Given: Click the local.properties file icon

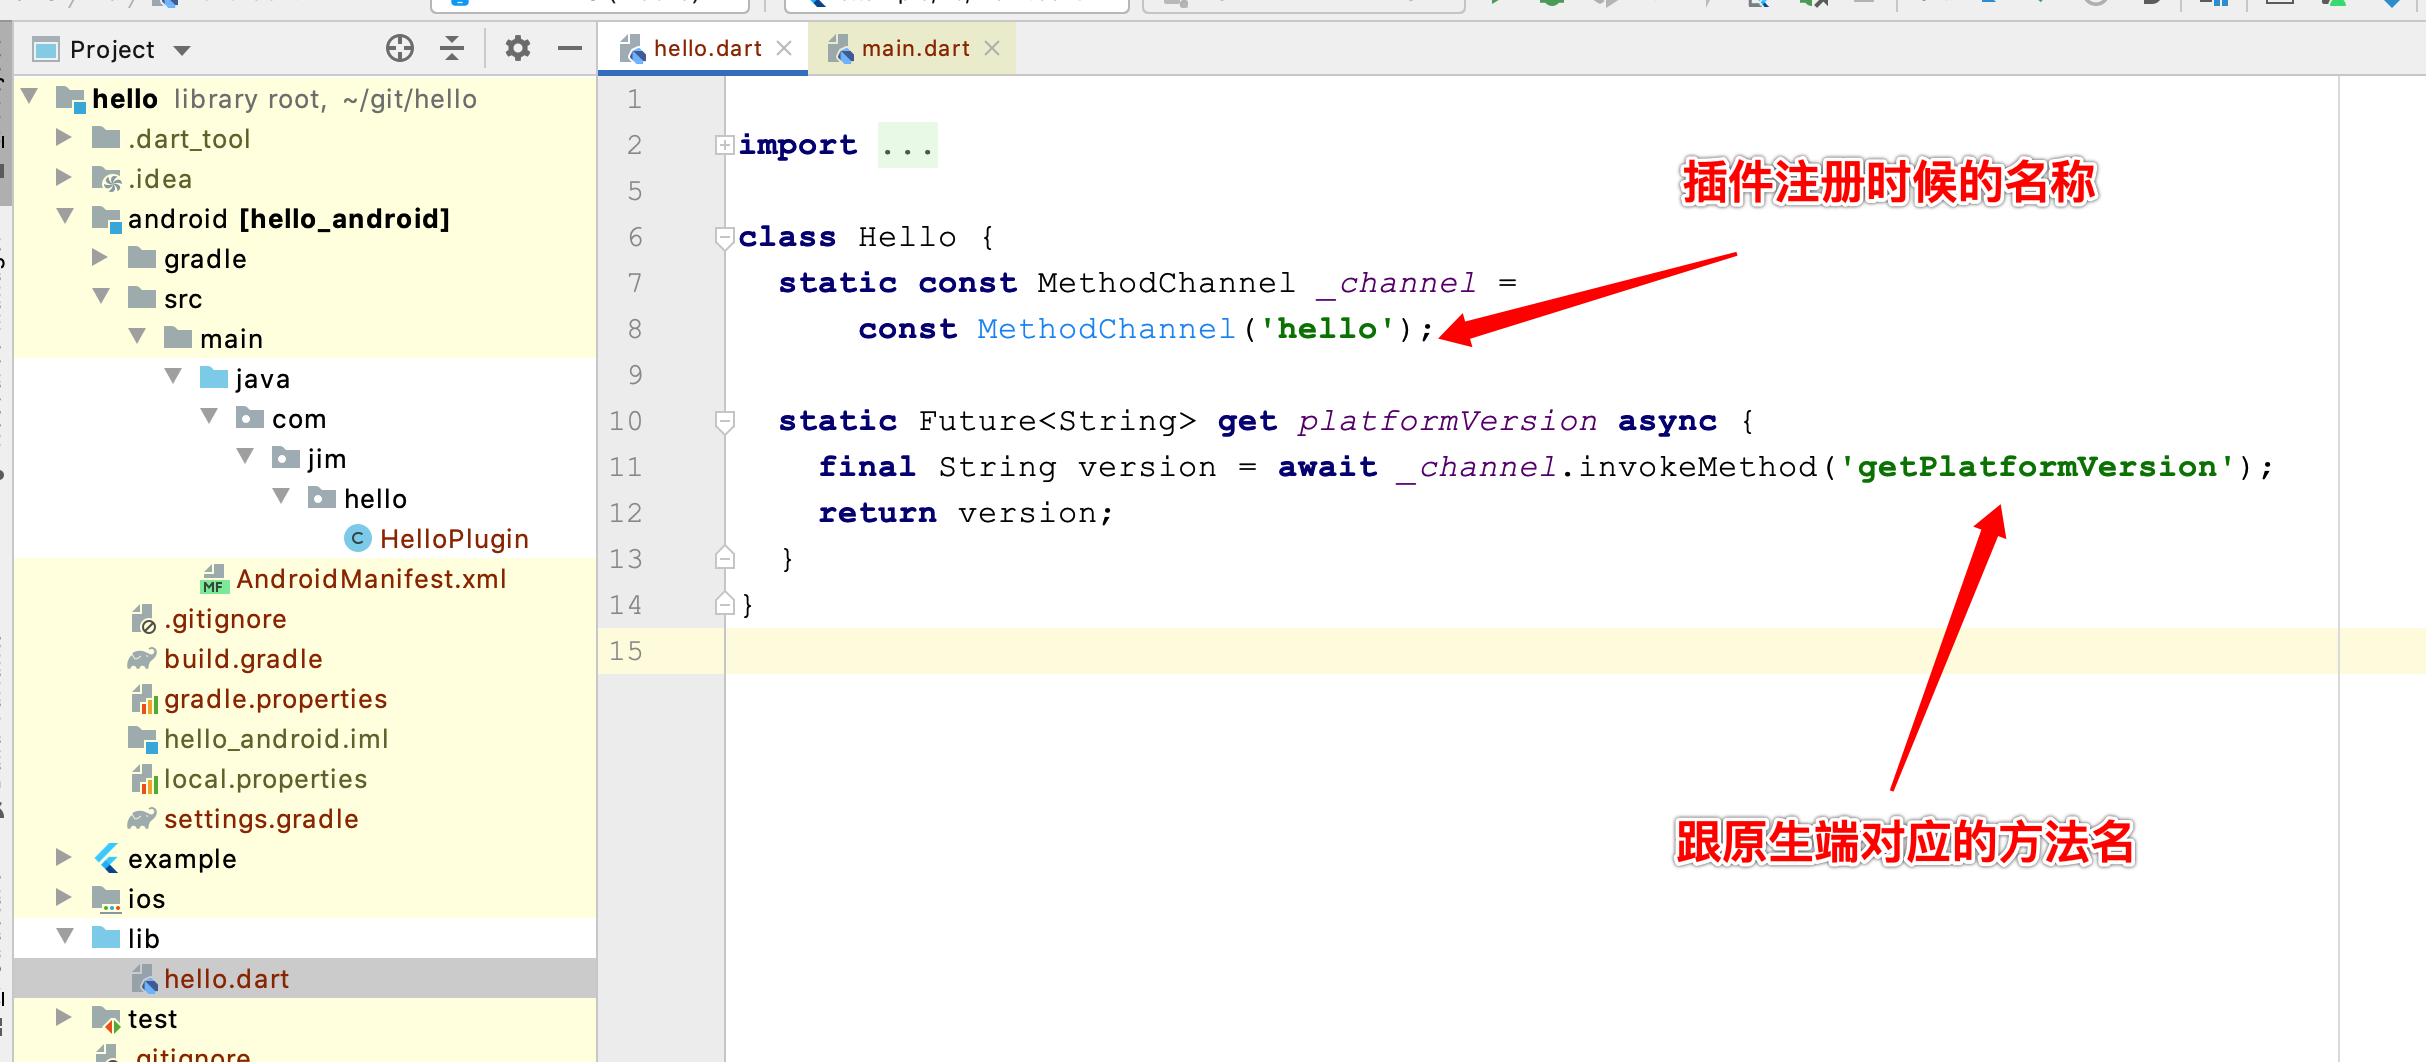Looking at the screenshot, I should tap(144, 779).
